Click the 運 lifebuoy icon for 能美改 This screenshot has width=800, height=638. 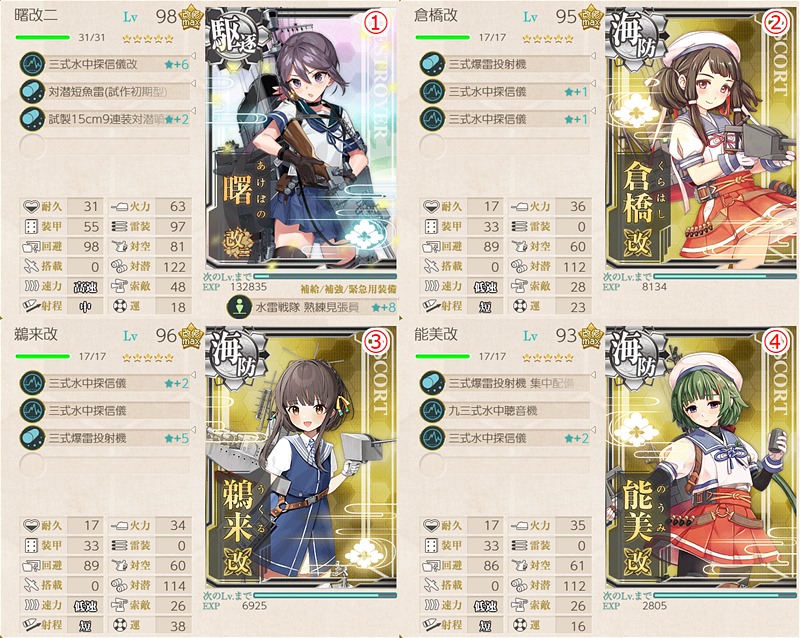520,625
